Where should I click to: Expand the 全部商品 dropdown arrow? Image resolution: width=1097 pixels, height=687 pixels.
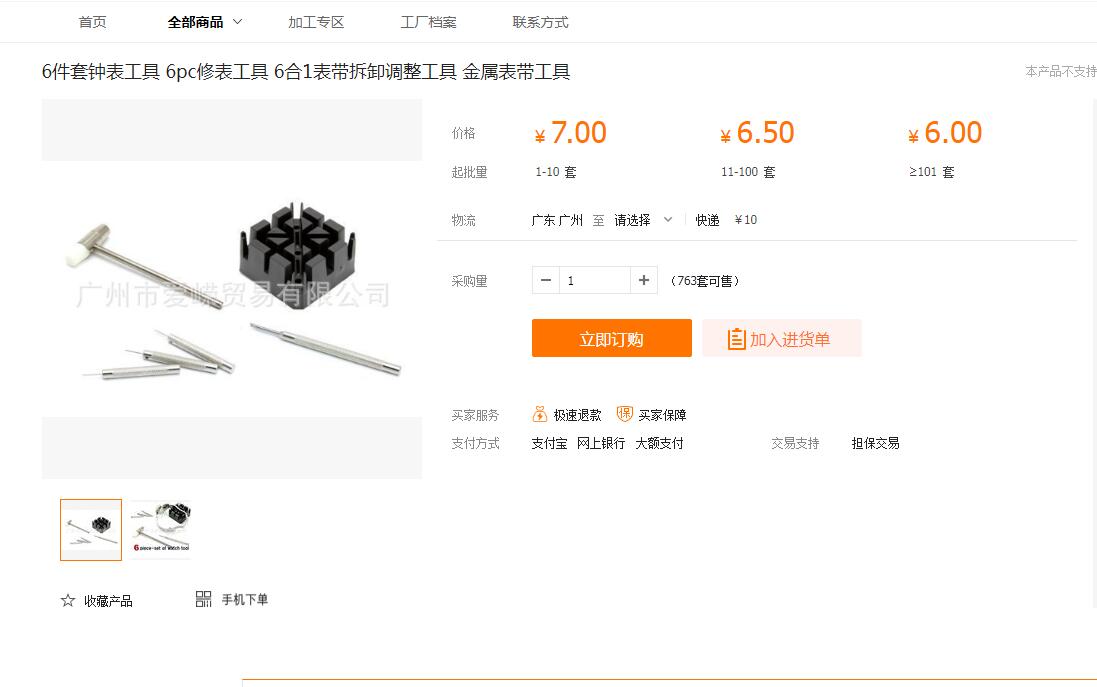pyautogui.click(x=237, y=22)
